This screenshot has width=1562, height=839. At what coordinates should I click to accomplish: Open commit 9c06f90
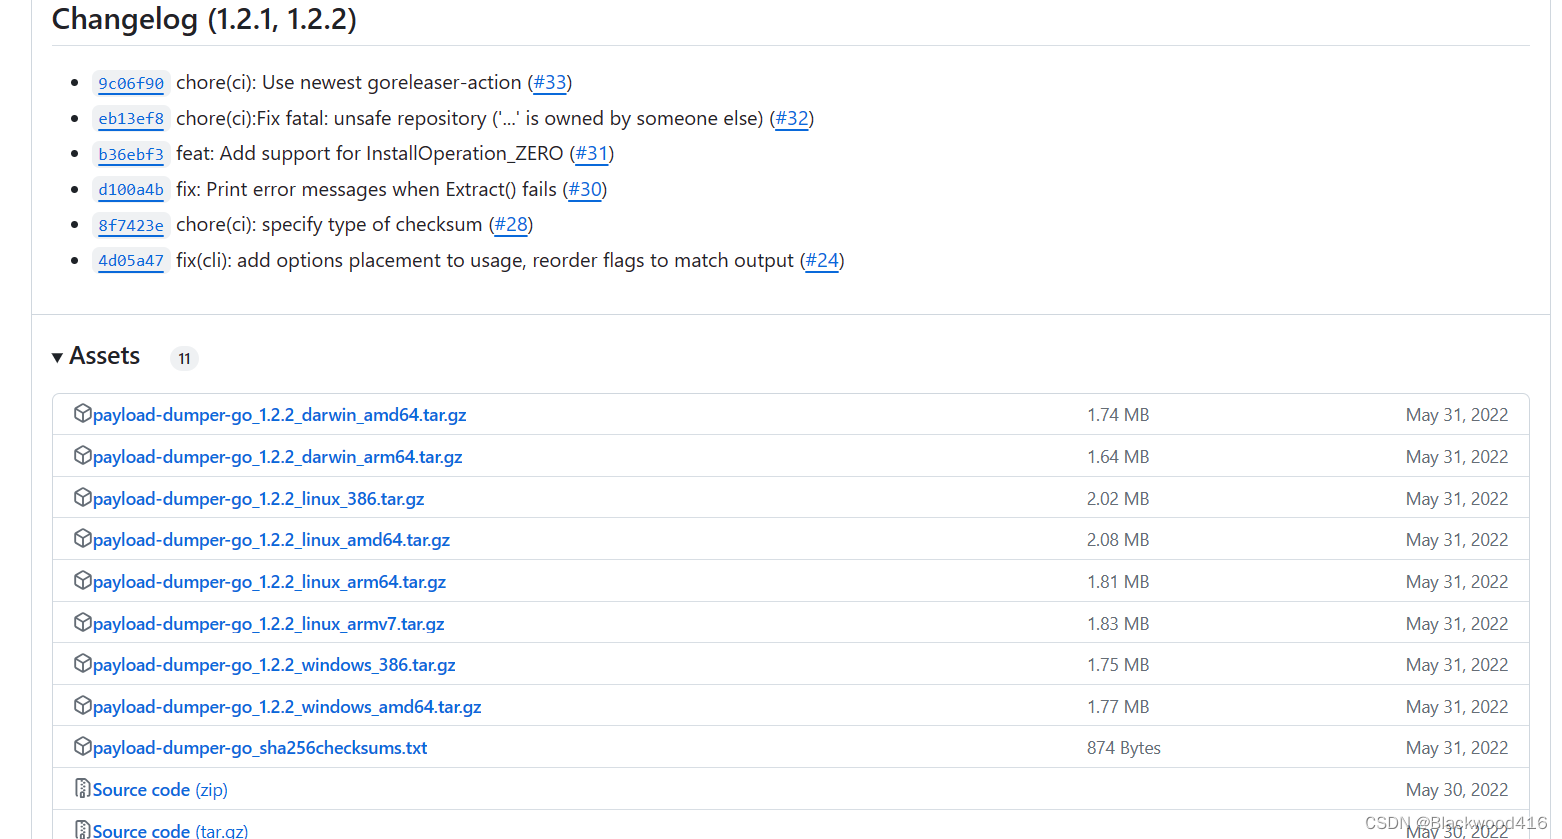pos(130,83)
